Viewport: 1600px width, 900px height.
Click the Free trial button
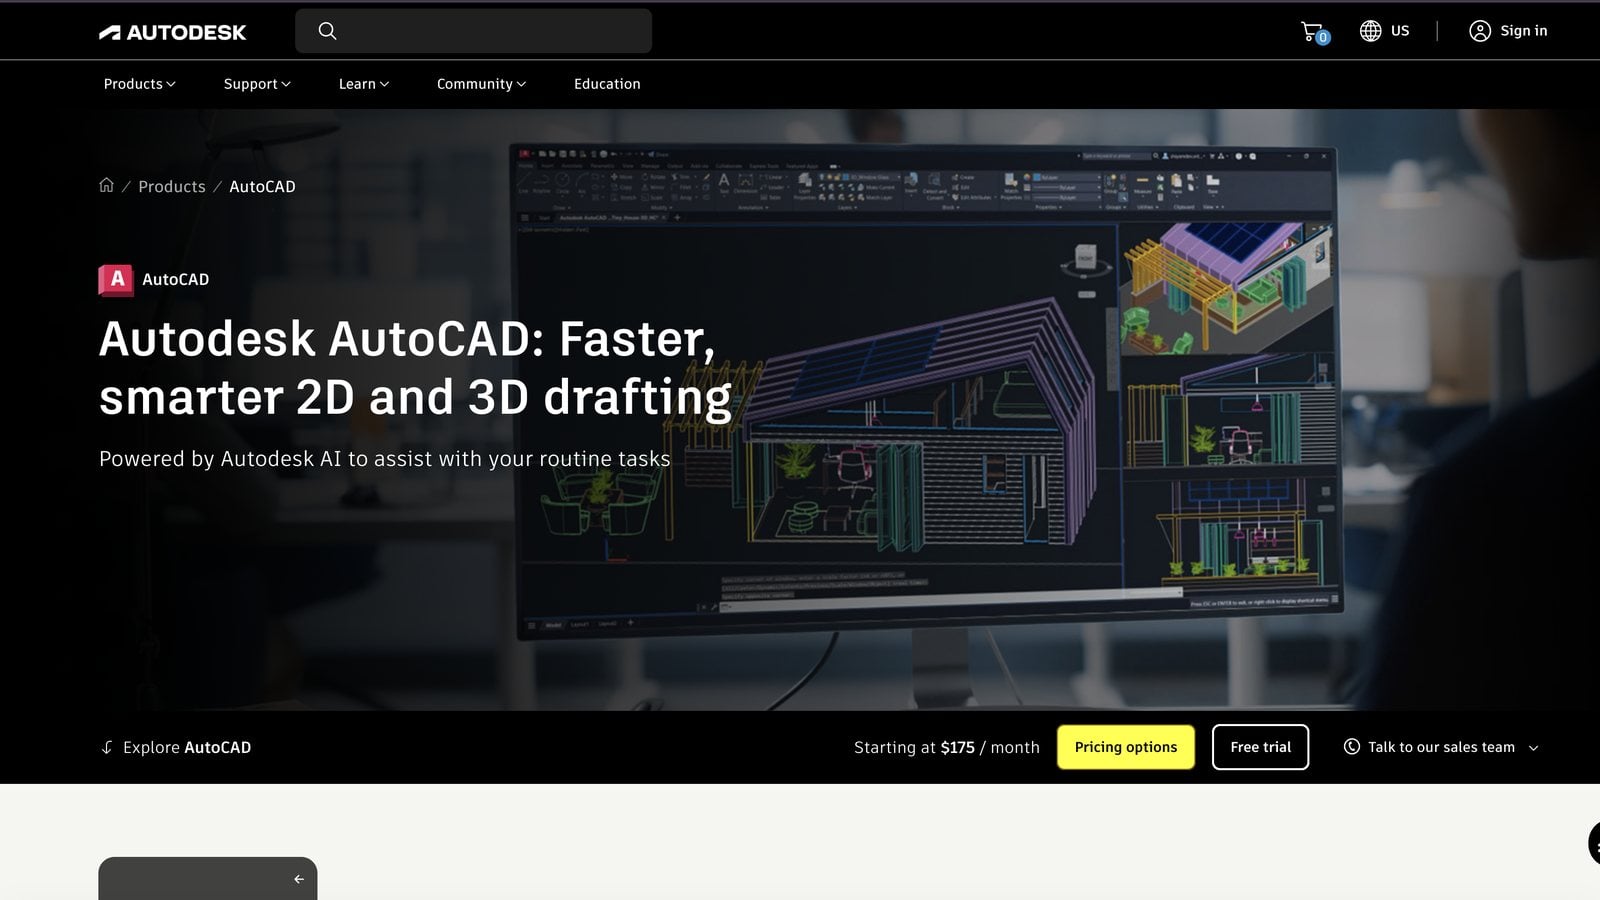point(1260,747)
